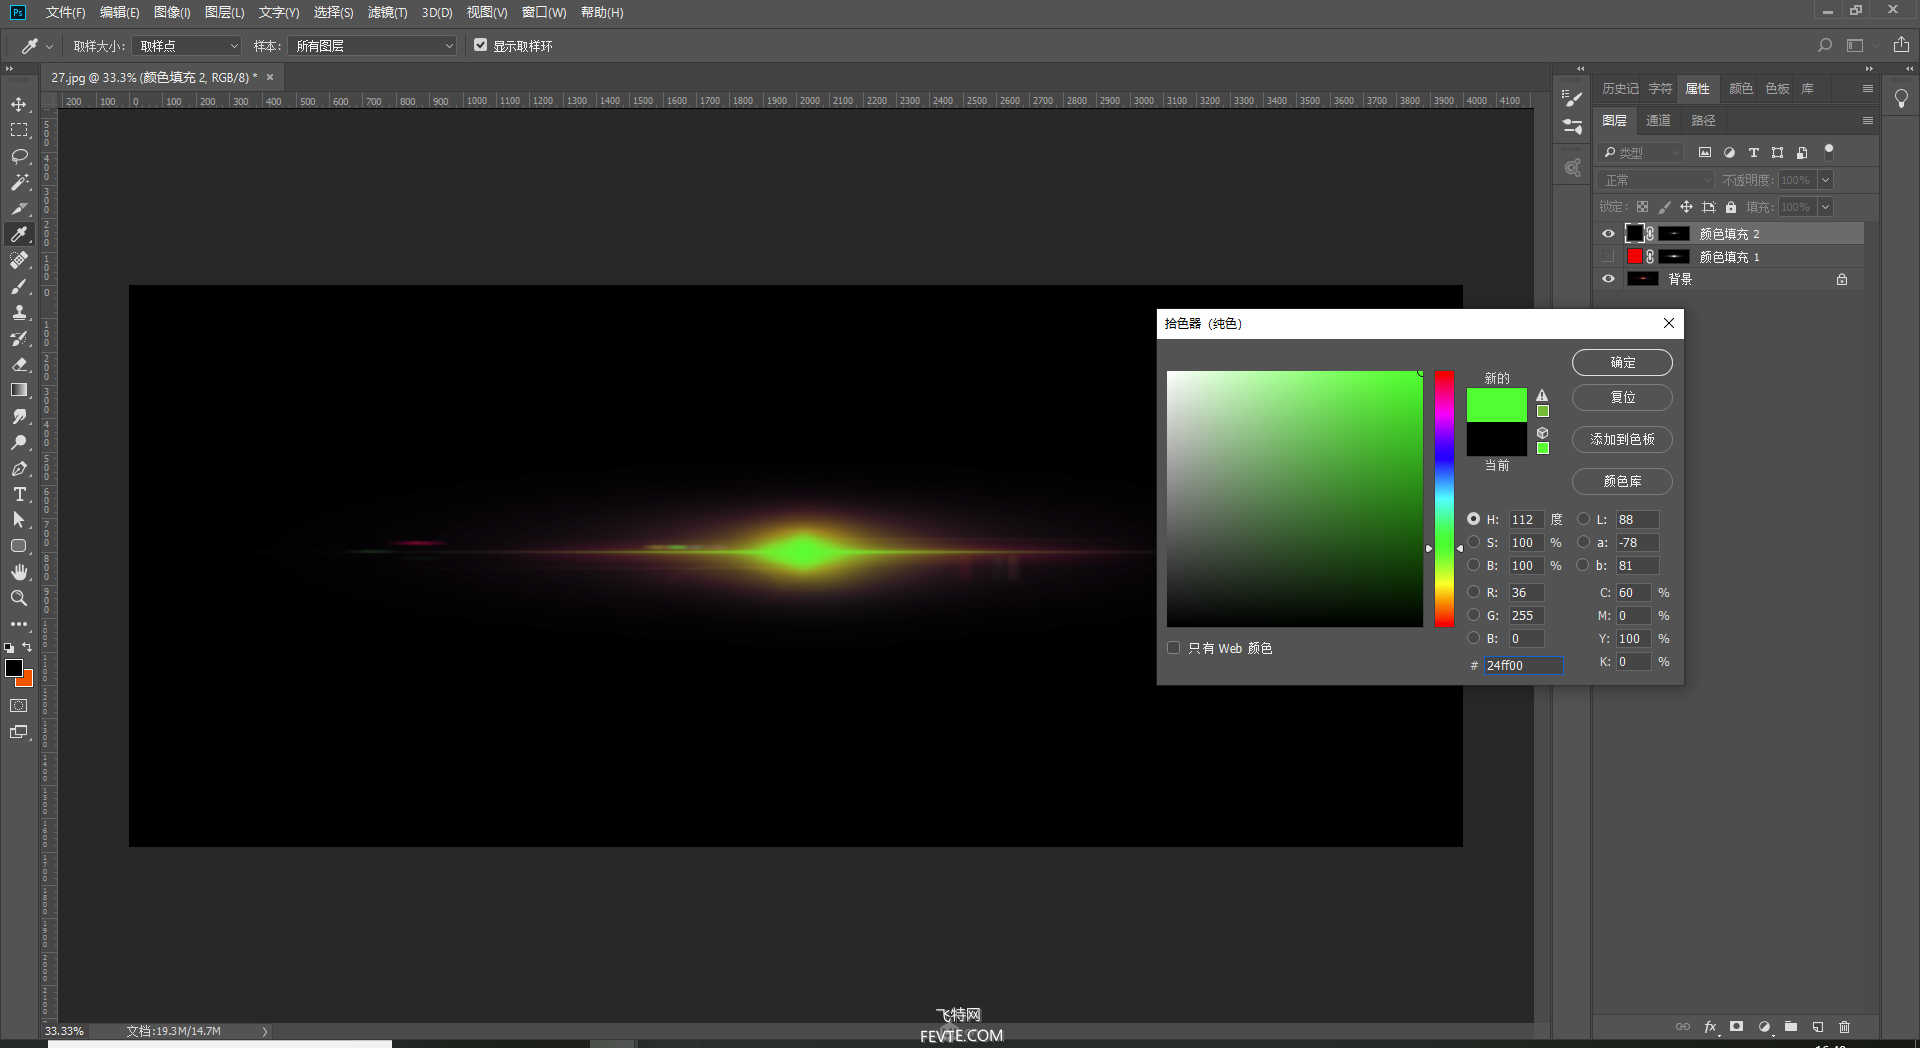This screenshot has height=1048, width=1920.
Task: Select the Rounded Rectangle shape tool
Action: click(x=19, y=546)
